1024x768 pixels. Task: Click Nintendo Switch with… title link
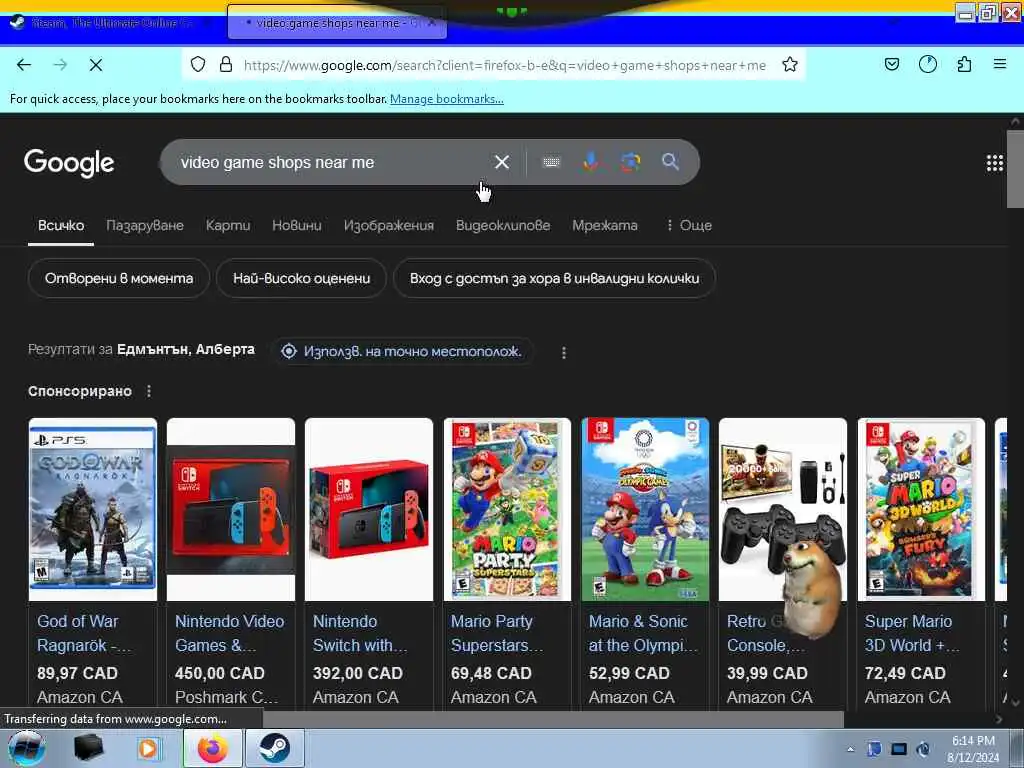click(x=360, y=633)
